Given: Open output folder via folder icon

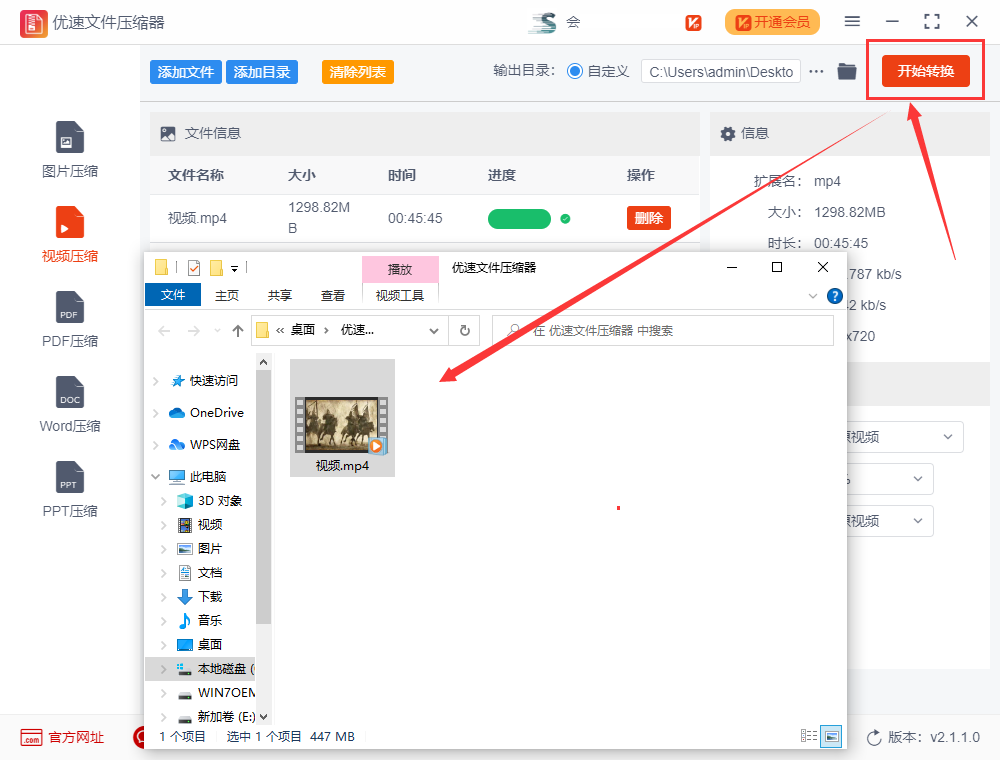Looking at the screenshot, I should [x=847, y=71].
